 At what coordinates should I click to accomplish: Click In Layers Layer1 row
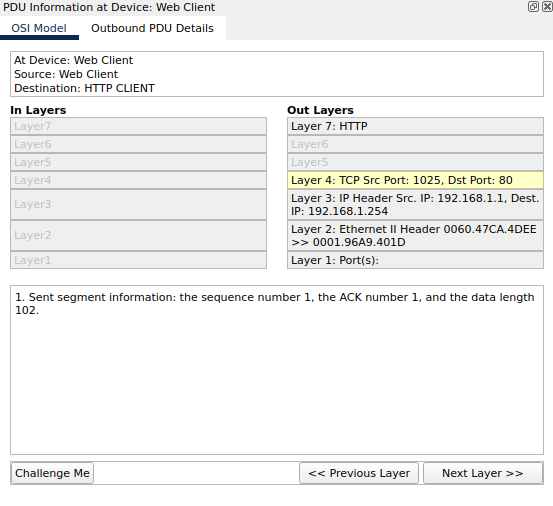point(138,260)
